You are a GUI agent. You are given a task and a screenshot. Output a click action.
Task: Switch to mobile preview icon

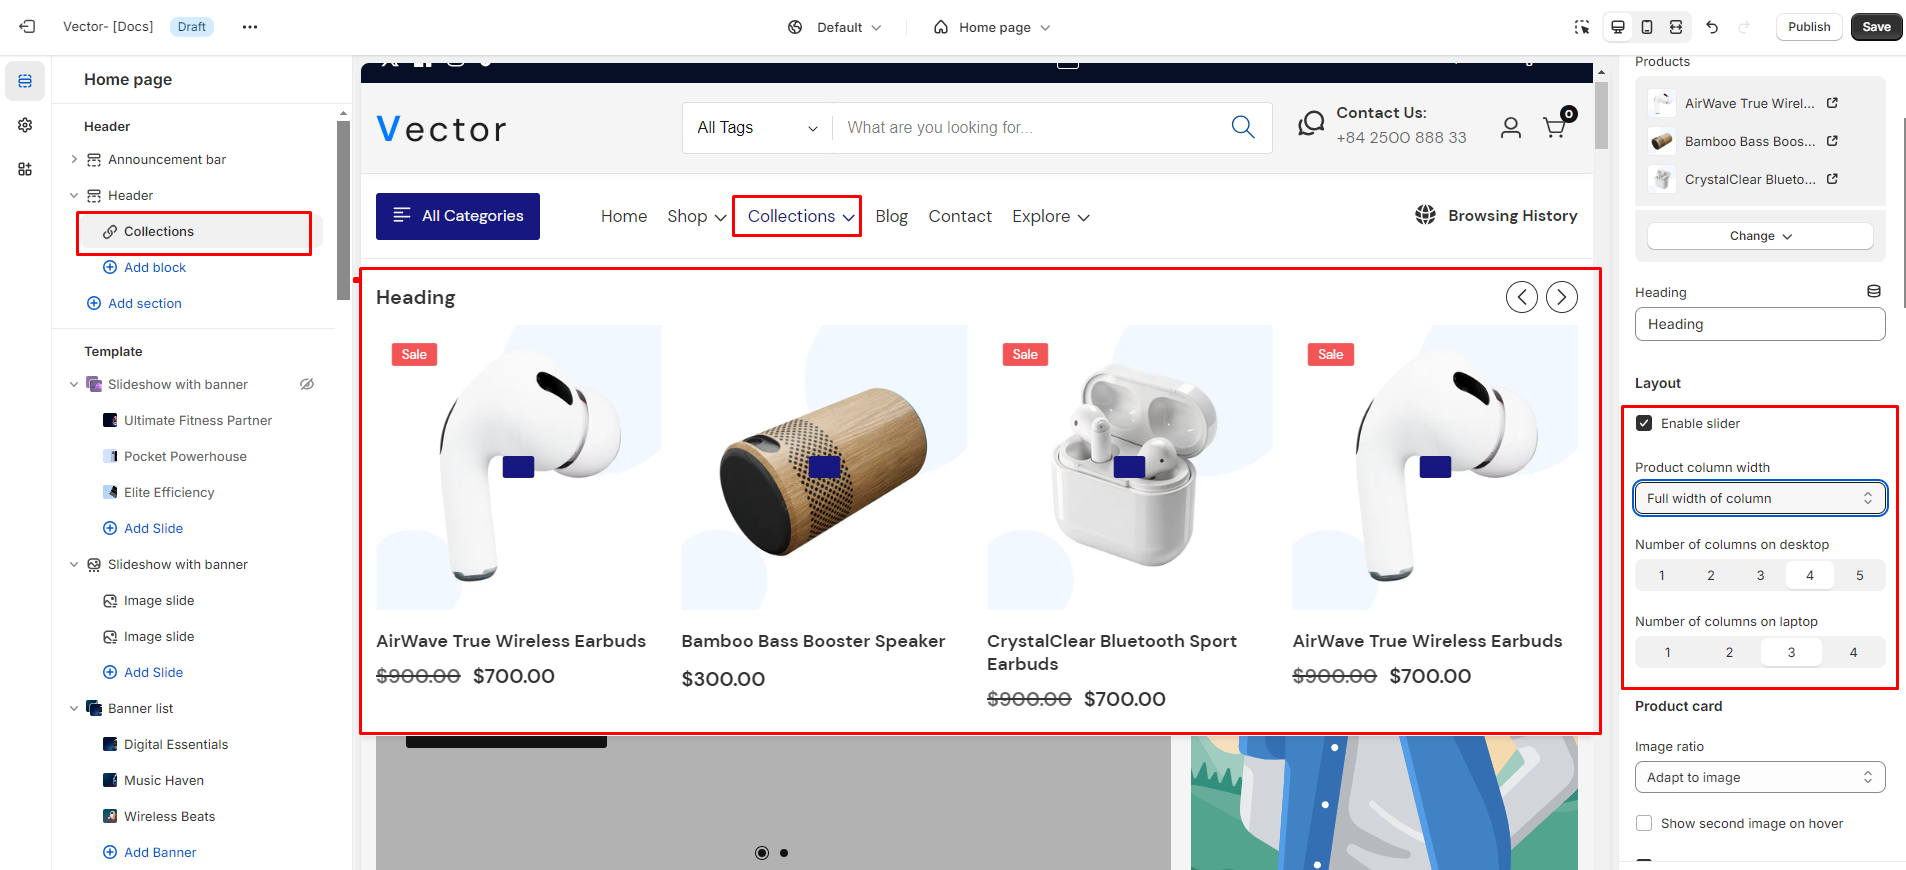1647,27
